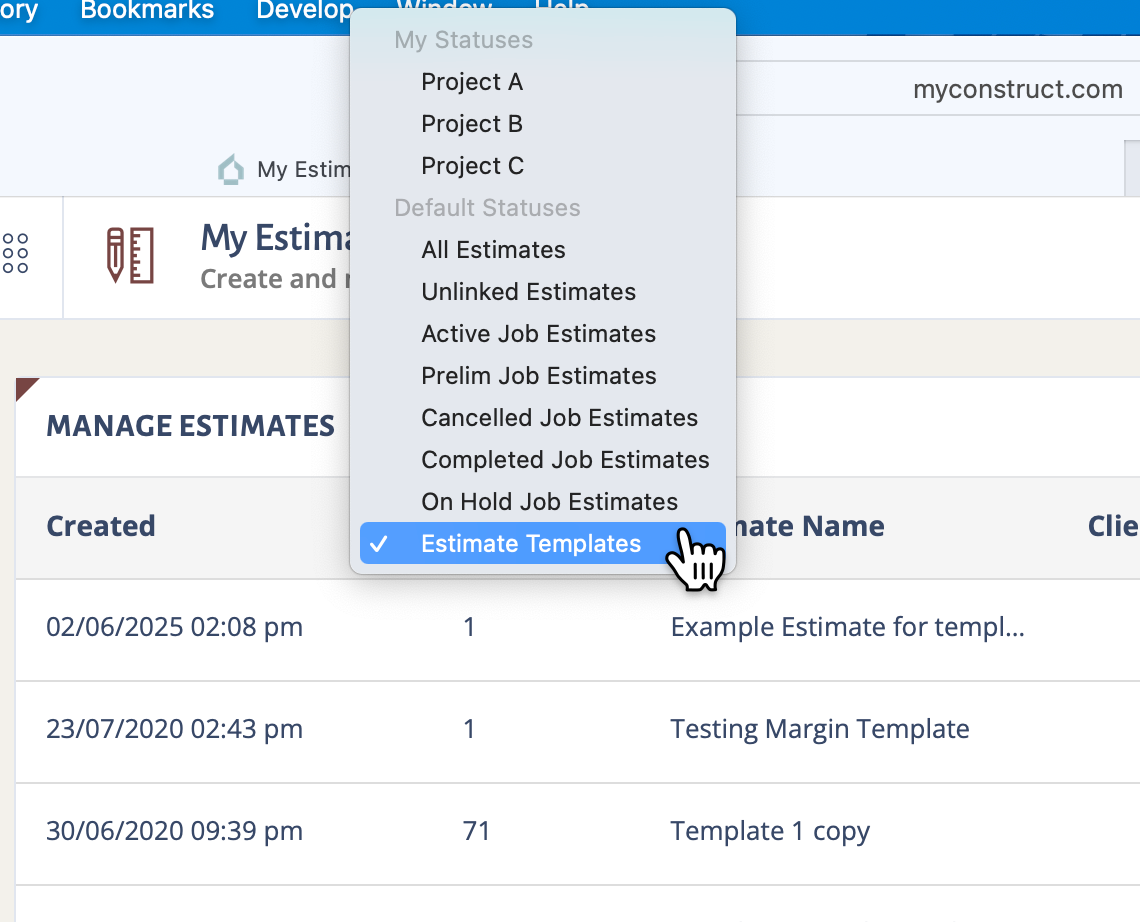
Task: Sort by the Created column header
Action: tap(101, 526)
